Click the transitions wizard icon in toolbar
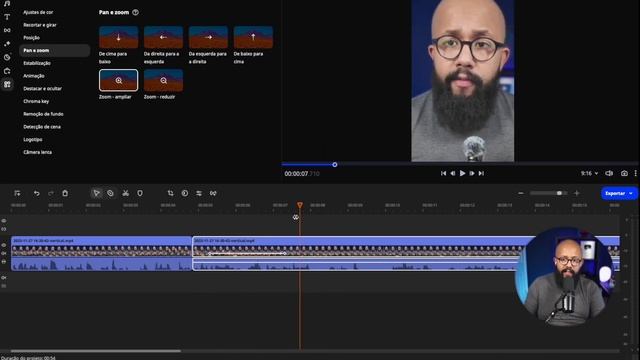Screen dimensions: 640x360 pyautogui.click(x=213, y=193)
